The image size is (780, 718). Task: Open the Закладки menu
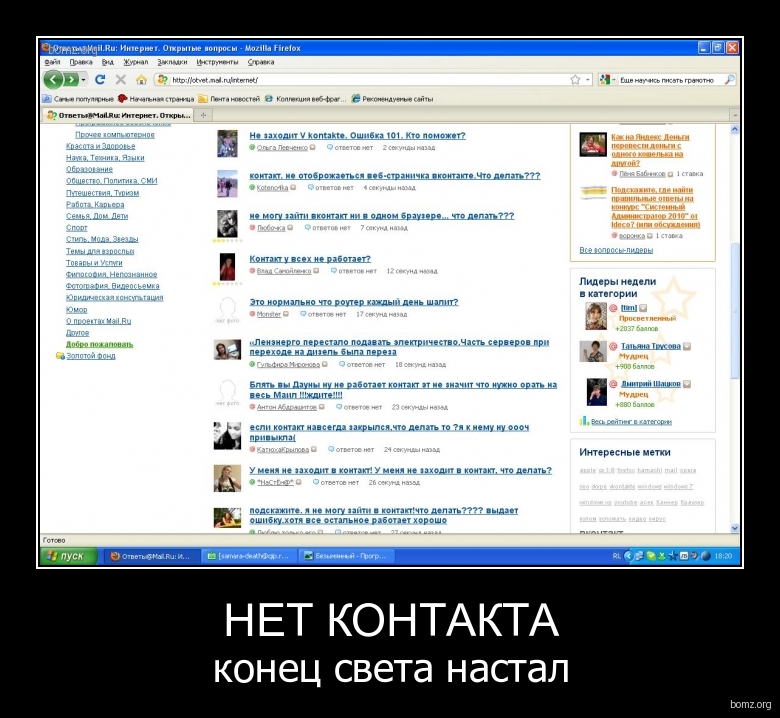pos(172,62)
